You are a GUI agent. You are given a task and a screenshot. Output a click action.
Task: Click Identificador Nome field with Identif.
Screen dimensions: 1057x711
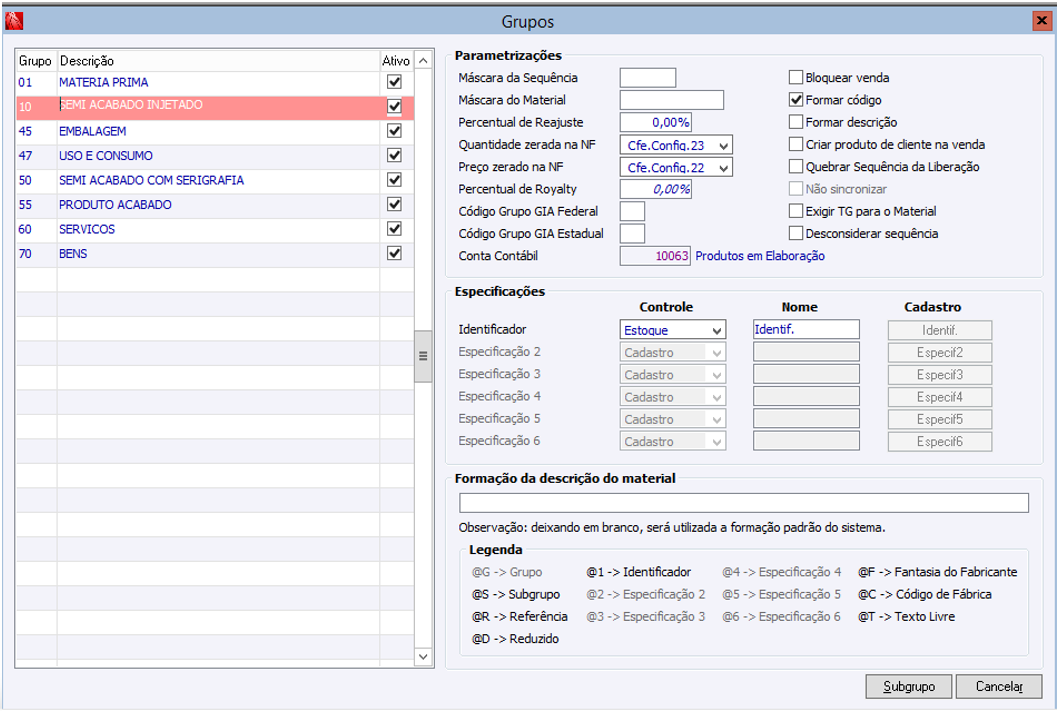[x=806, y=329]
